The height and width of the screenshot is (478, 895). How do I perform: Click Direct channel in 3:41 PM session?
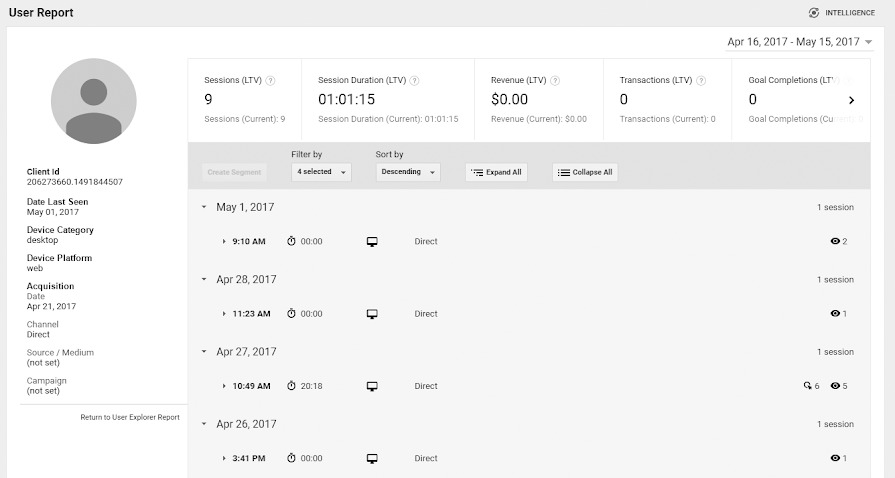[426, 459]
